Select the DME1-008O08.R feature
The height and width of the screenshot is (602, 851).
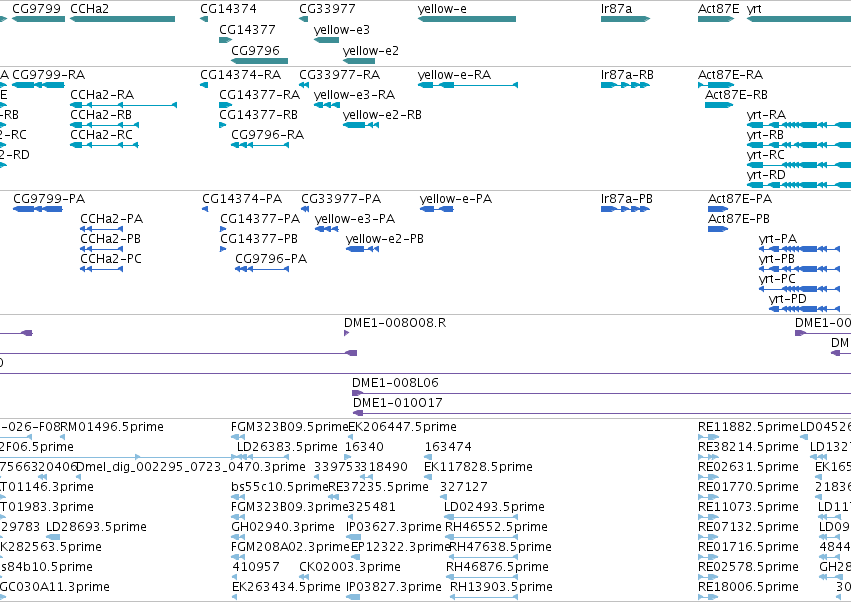click(x=346, y=333)
